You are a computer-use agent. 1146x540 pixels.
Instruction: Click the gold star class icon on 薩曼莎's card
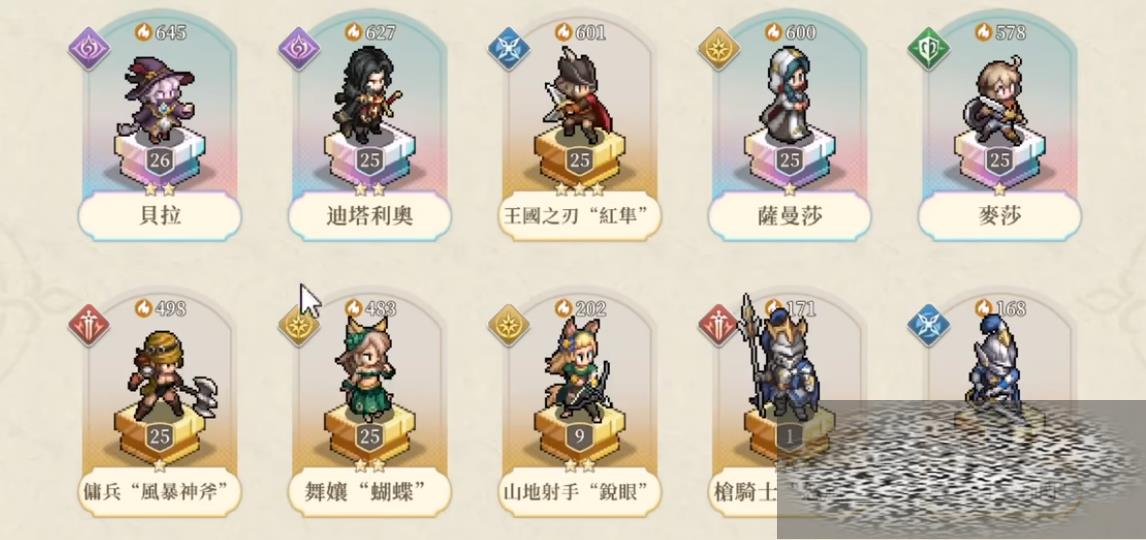[x=718, y=49]
